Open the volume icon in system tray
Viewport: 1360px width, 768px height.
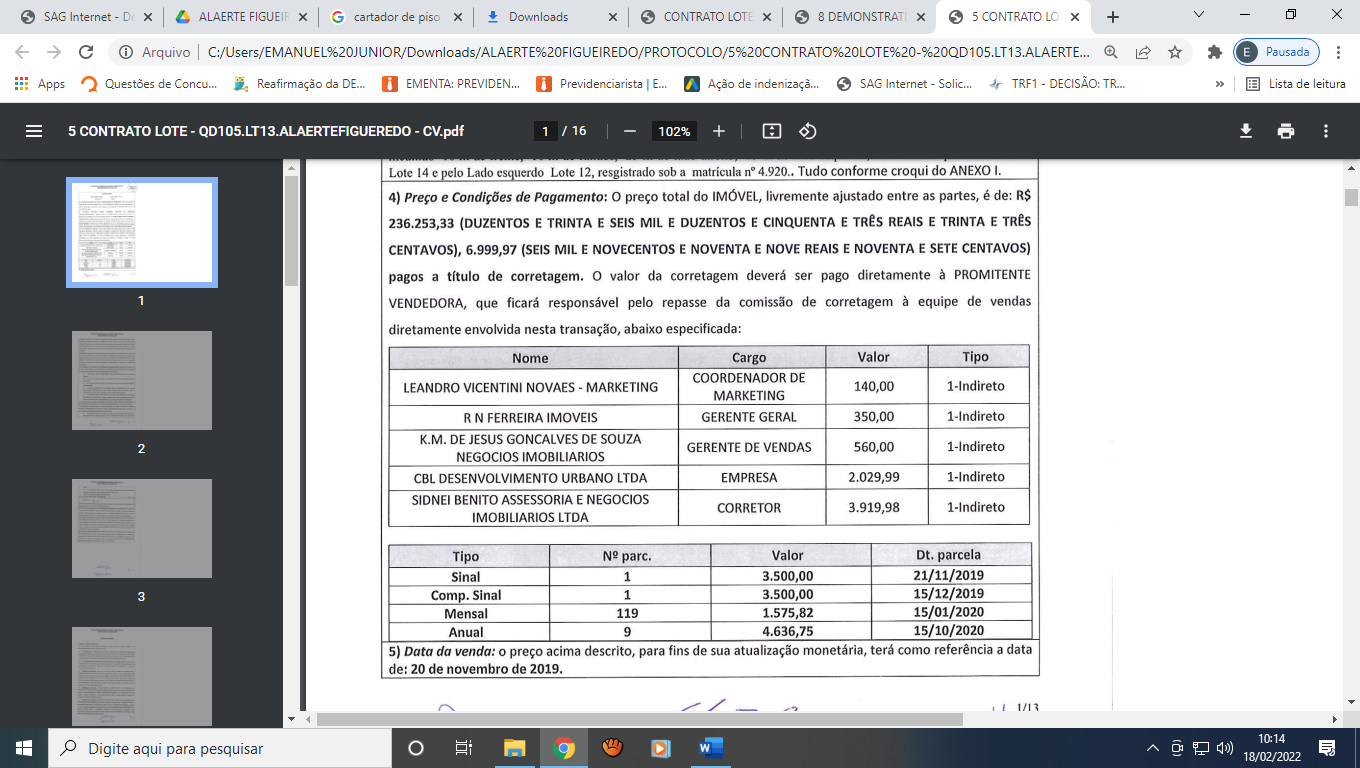tap(1225, 748)
